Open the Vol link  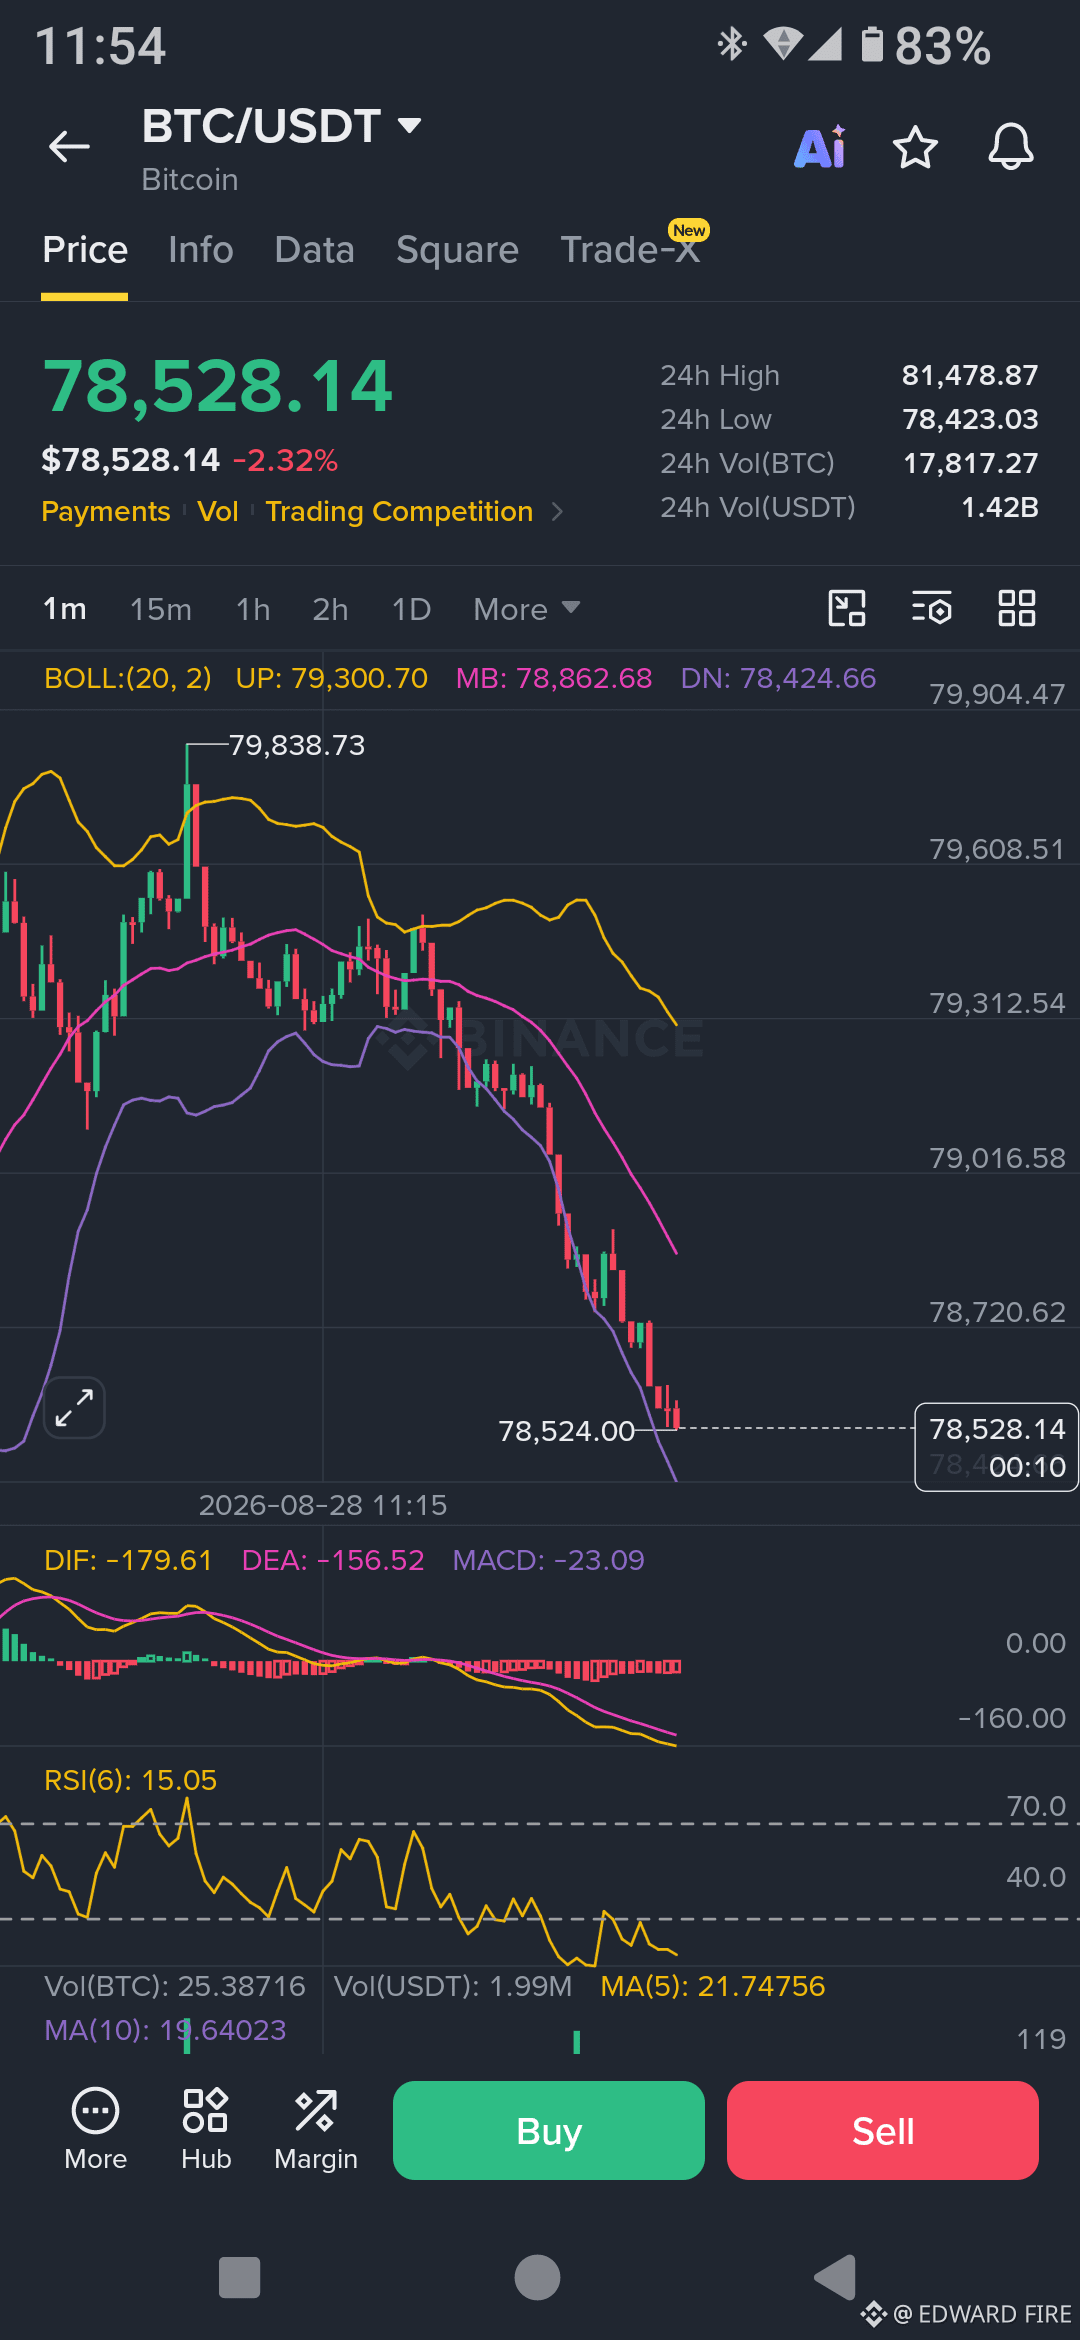pyautogui.click(x=218, y=512)
